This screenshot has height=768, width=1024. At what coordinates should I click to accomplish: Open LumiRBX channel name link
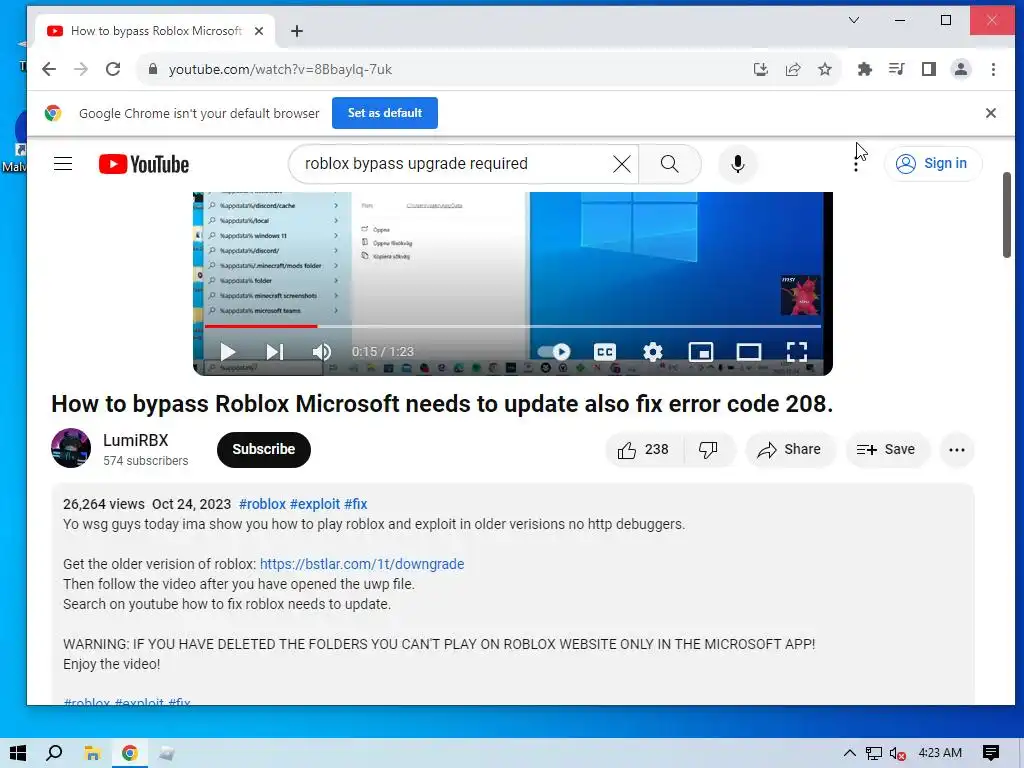coord(136,440)
